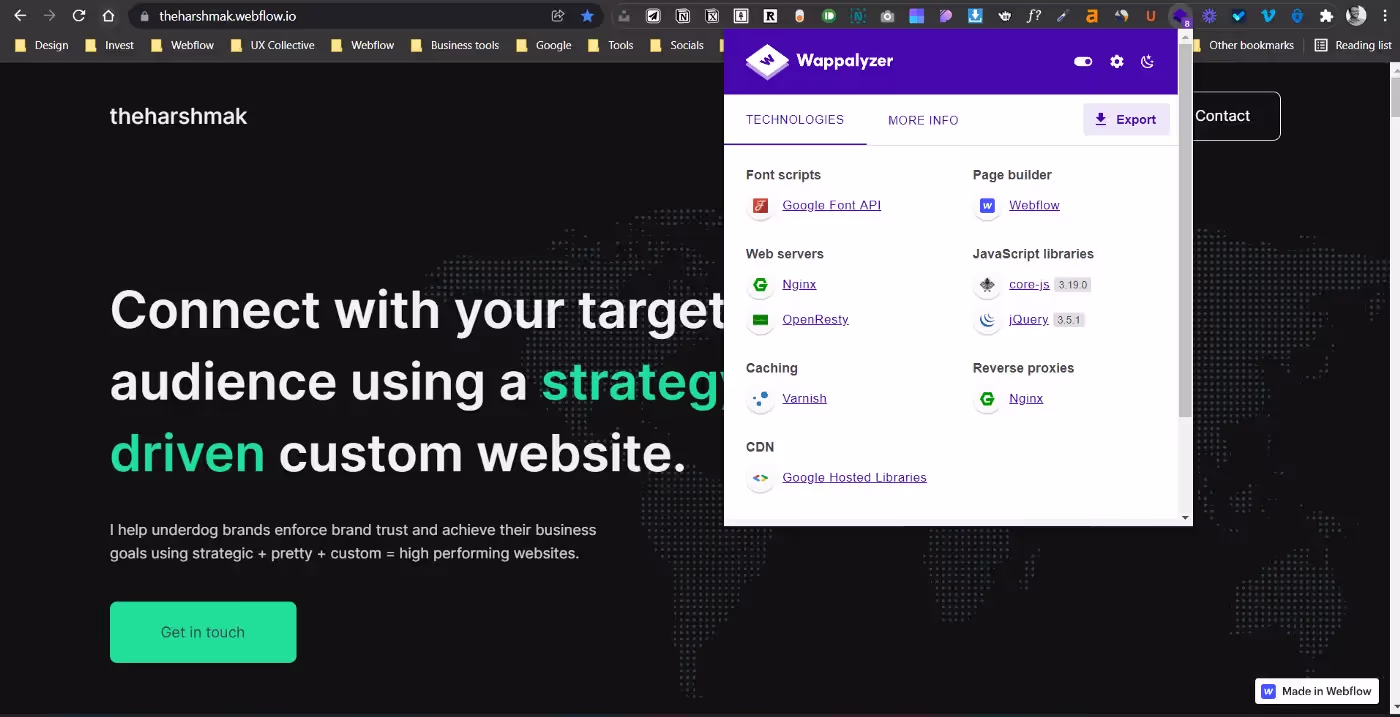1400x717 pixels.
Task: Click the Wappalyzer popup scrollbar thumb
Action: 1185,232
